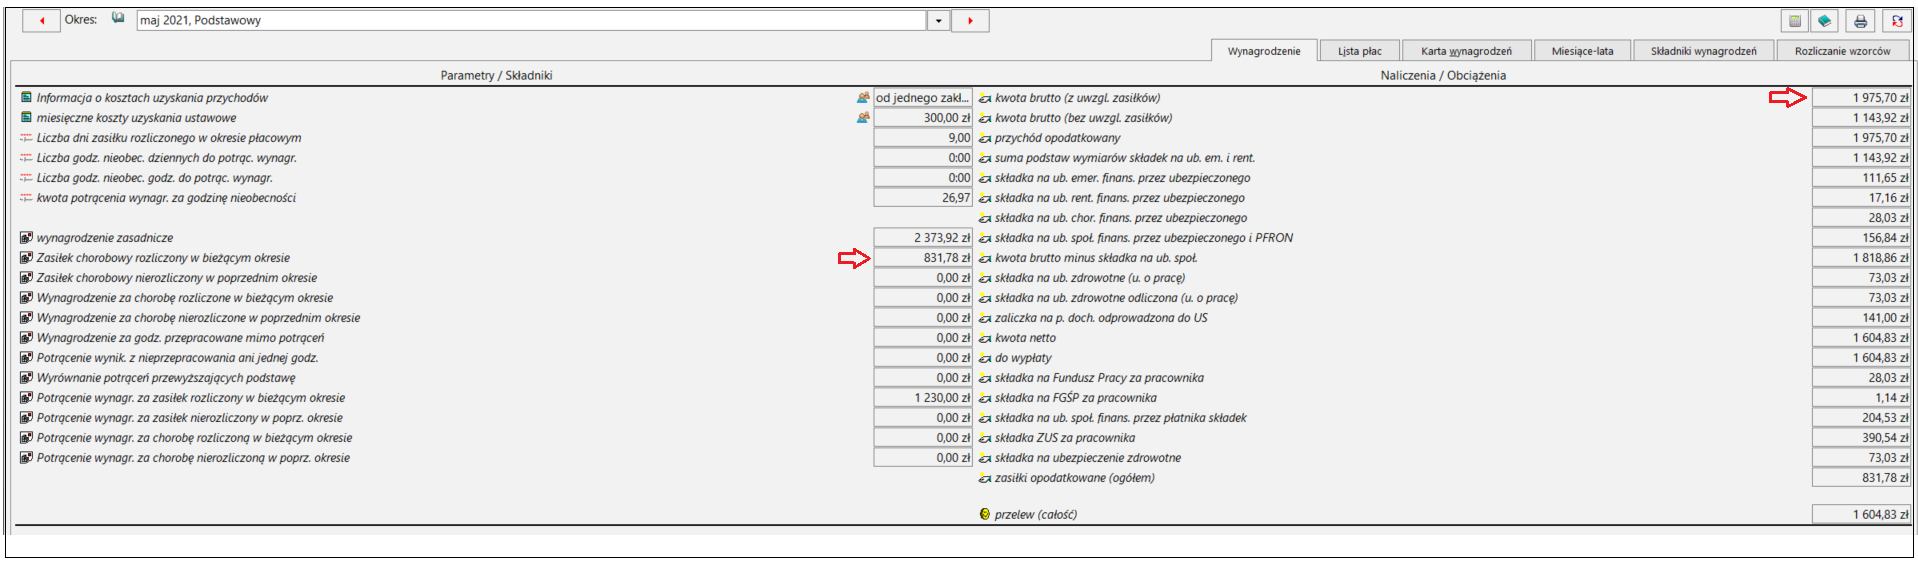Click the printer icon button

click(1860, 21)
